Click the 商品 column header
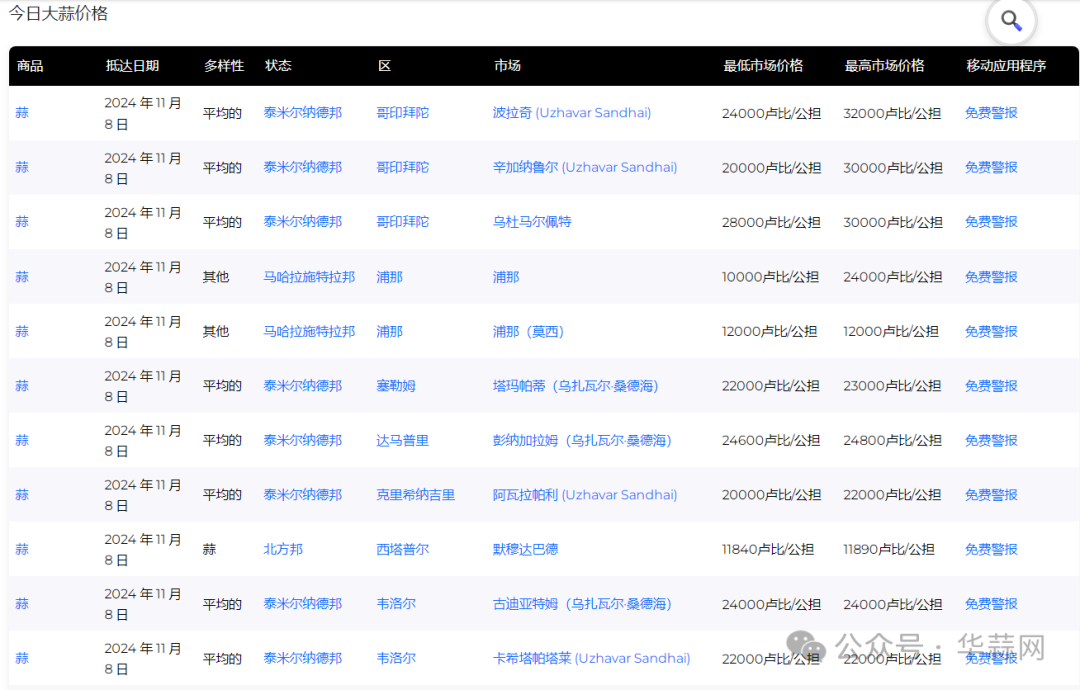Screen dimensions: 1080x690 click(x=30, y=65)
